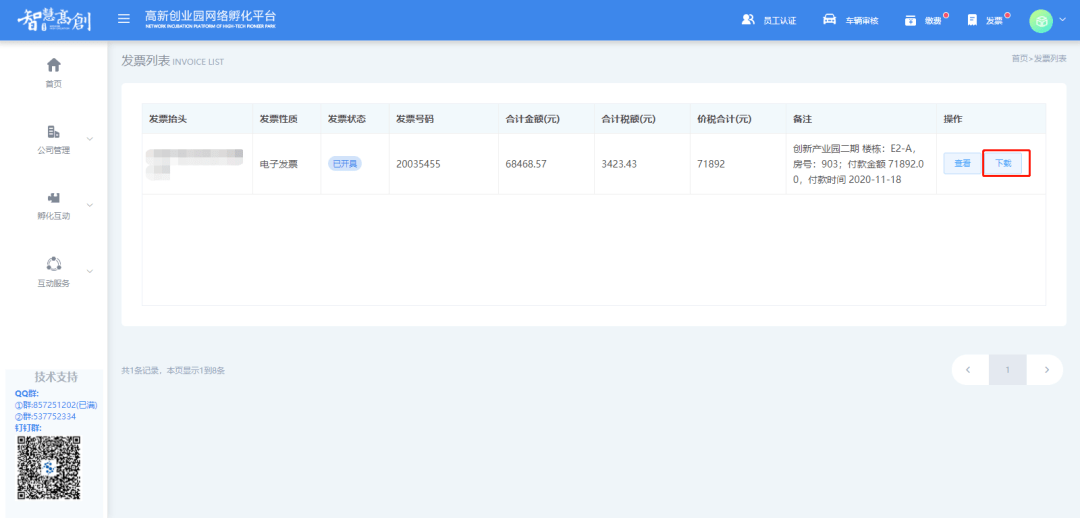The image size is (1080, 518).
Task: Click QQ group 537752334 link
Action: 45,417
